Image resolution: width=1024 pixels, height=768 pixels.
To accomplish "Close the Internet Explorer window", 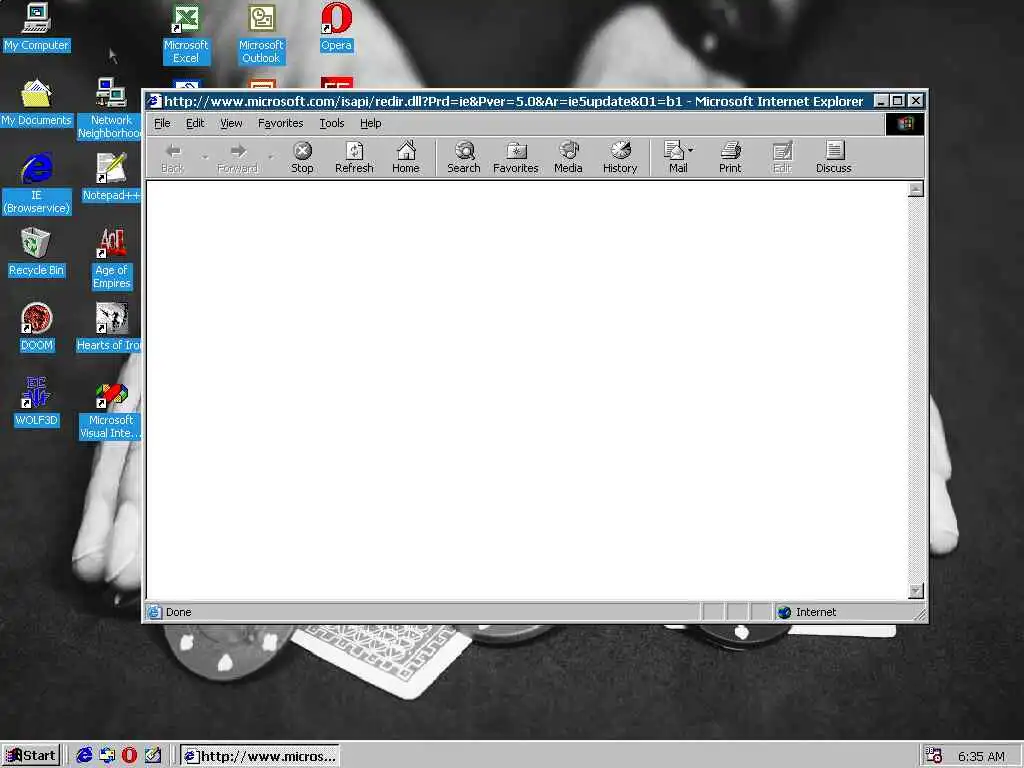I will pyautogui.click(x=916, y=101).
